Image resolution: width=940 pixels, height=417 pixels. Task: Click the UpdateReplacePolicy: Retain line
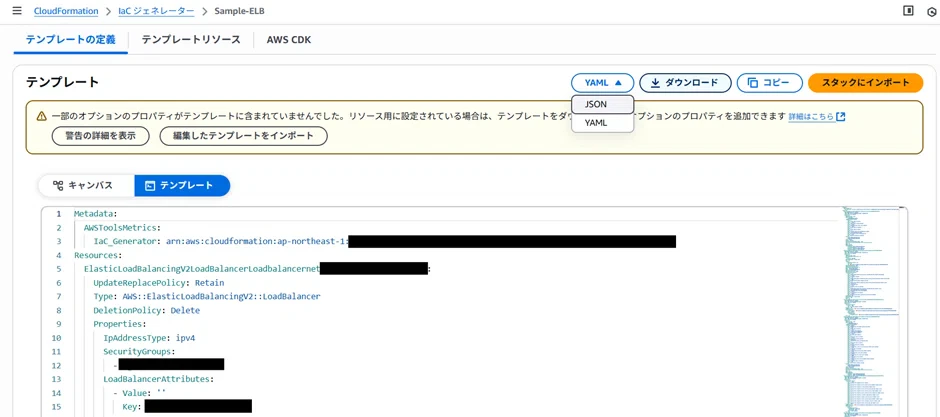point(159,282)
